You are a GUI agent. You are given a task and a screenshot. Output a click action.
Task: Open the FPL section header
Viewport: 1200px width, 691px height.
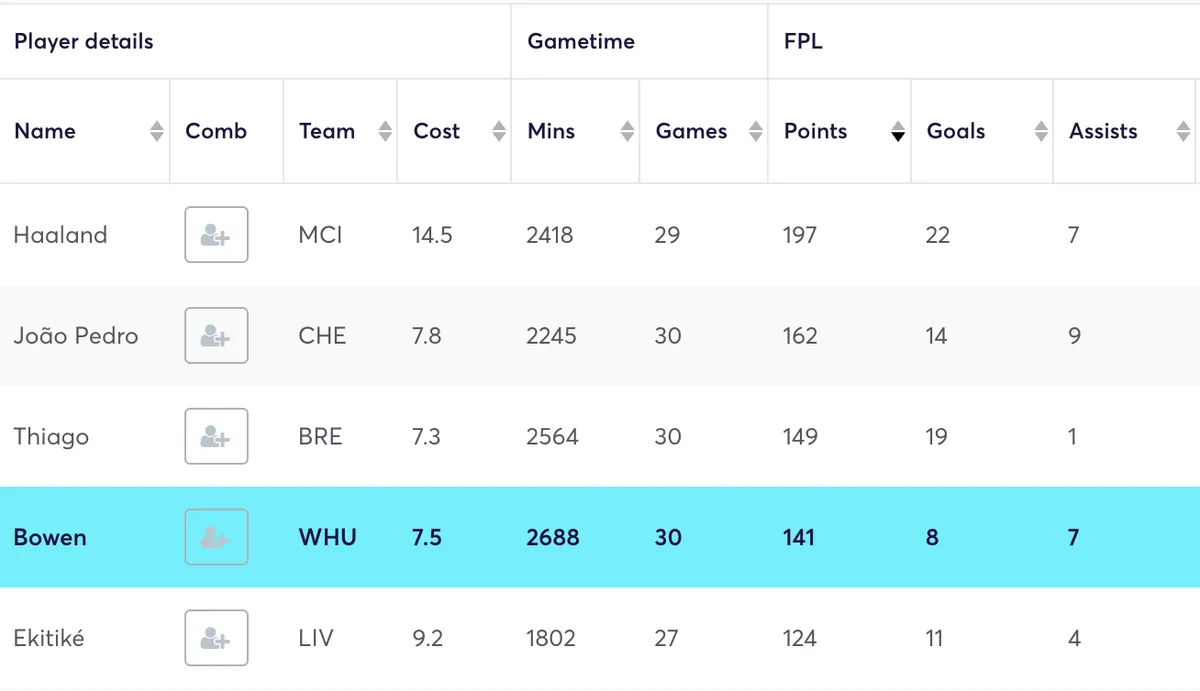[800, 41]
